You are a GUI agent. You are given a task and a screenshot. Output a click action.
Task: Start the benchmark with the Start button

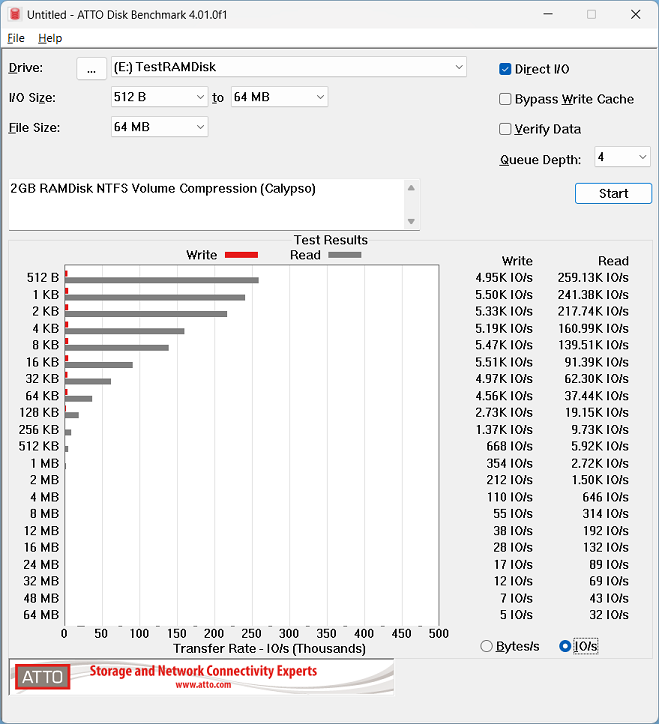(x=613, y=193)
